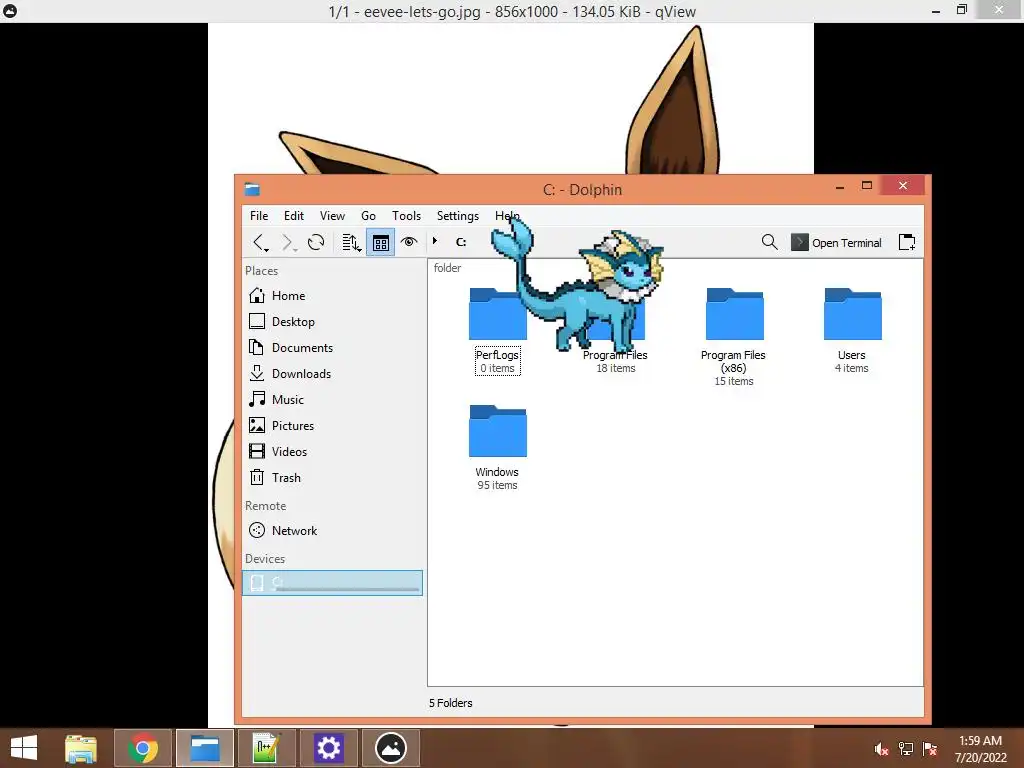This screenshot has height=768, width=1024.
Task: Select the C: location breadcrumb
Action: point(461,242)
